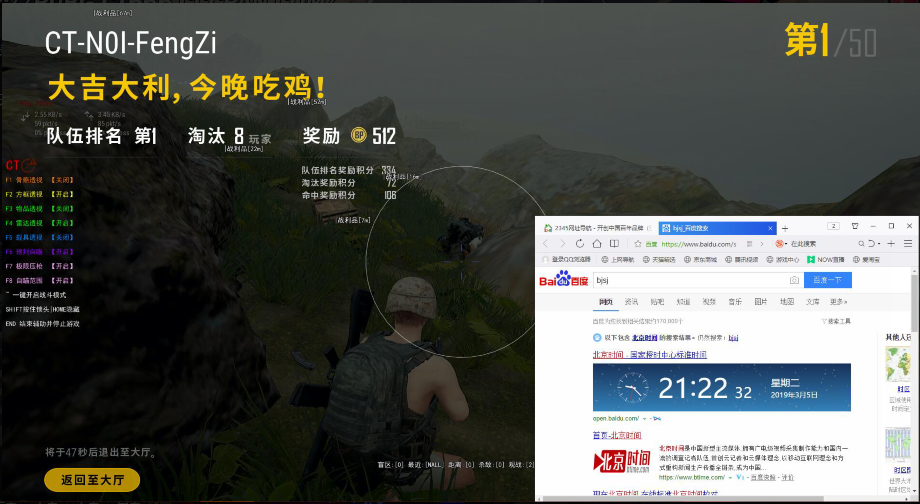Expand dropdown arrow beside www.btime.com
The width and height of the screenshot is (920, 504).
point(730,478)
